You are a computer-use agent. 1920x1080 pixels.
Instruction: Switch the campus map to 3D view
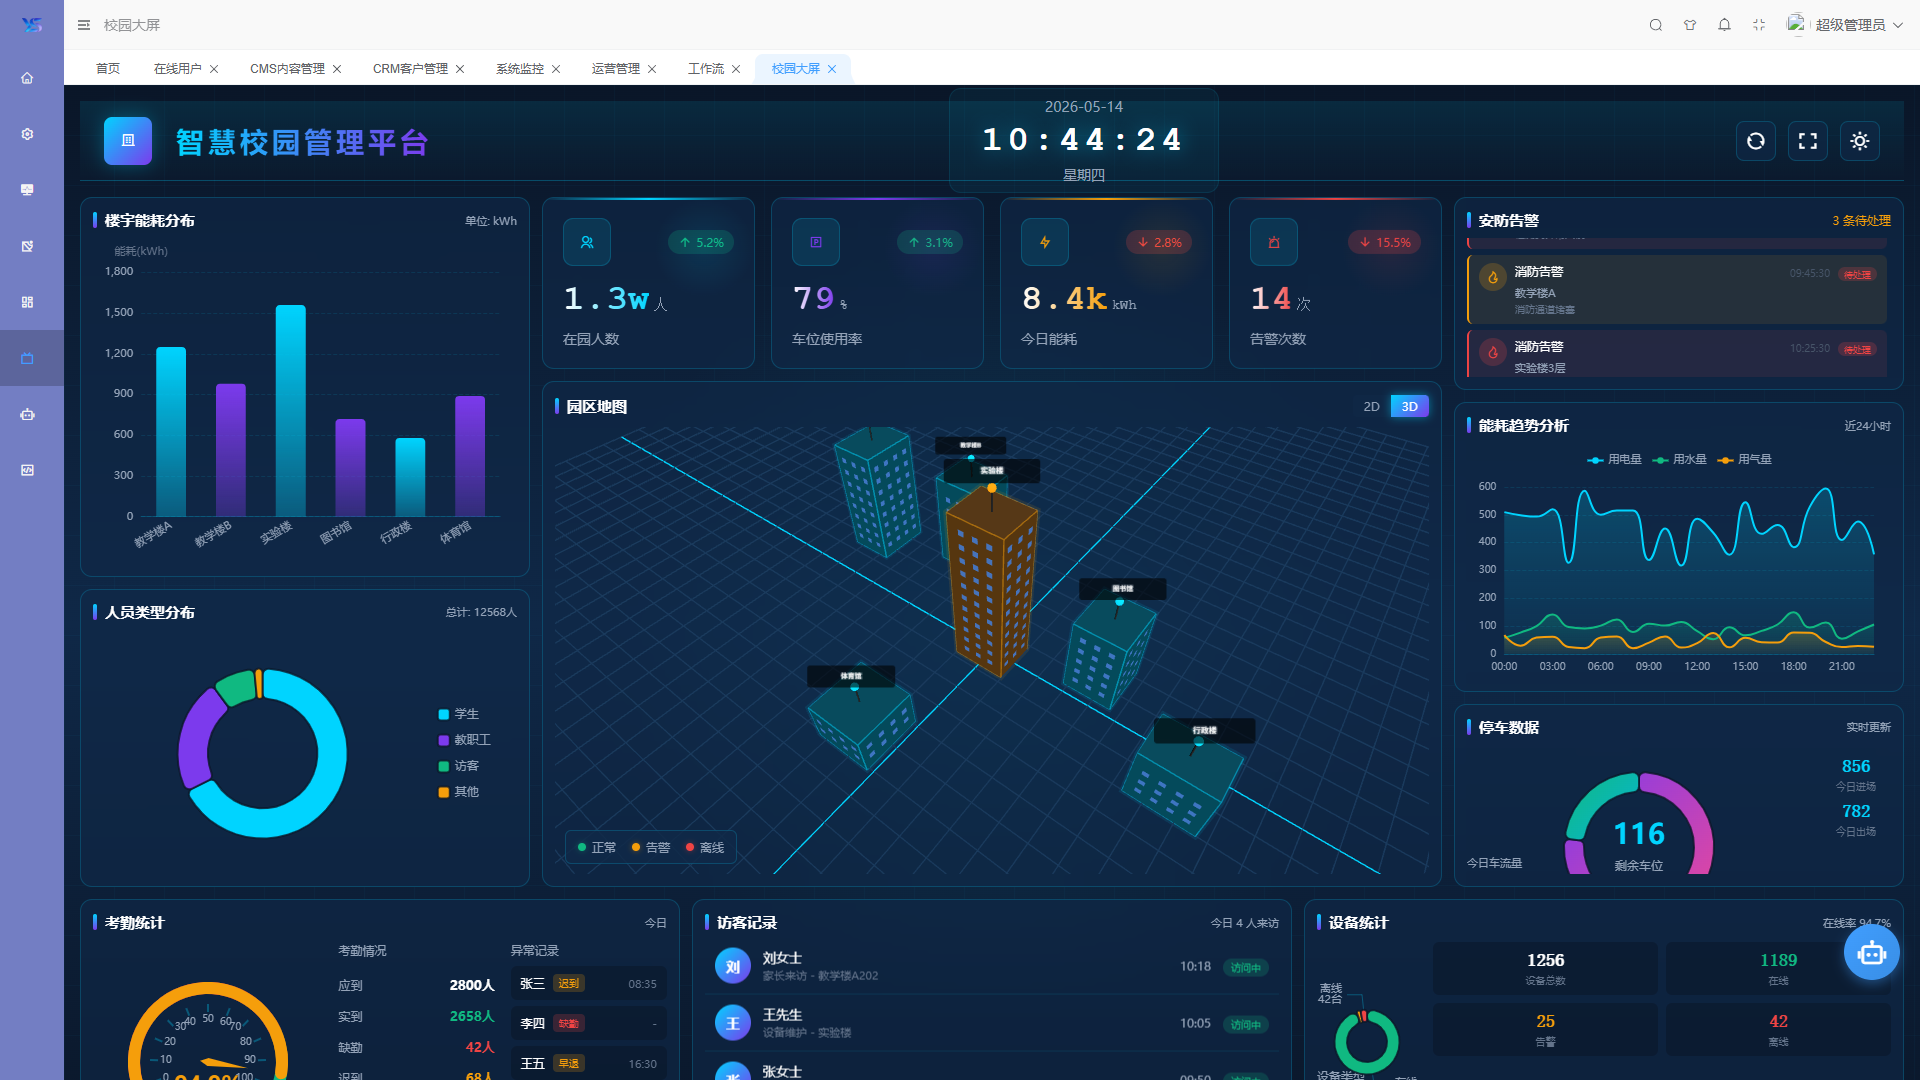(1410, 407)
